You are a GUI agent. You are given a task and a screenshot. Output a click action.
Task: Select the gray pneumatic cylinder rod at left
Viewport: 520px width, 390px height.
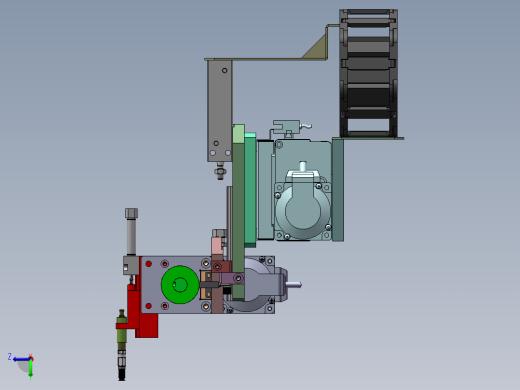click(x=131, y=237)
